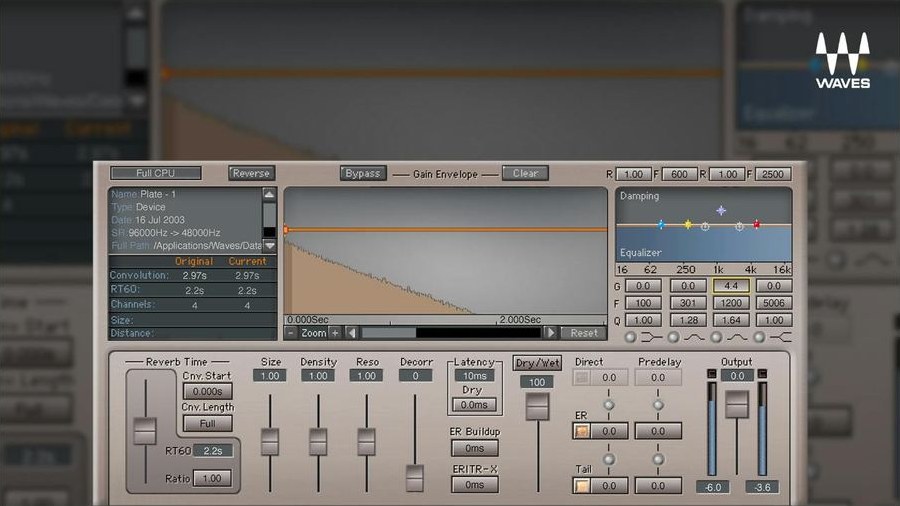
Task: Select the high-shelf EQ filter shape icon
Action: pos(781,337)
